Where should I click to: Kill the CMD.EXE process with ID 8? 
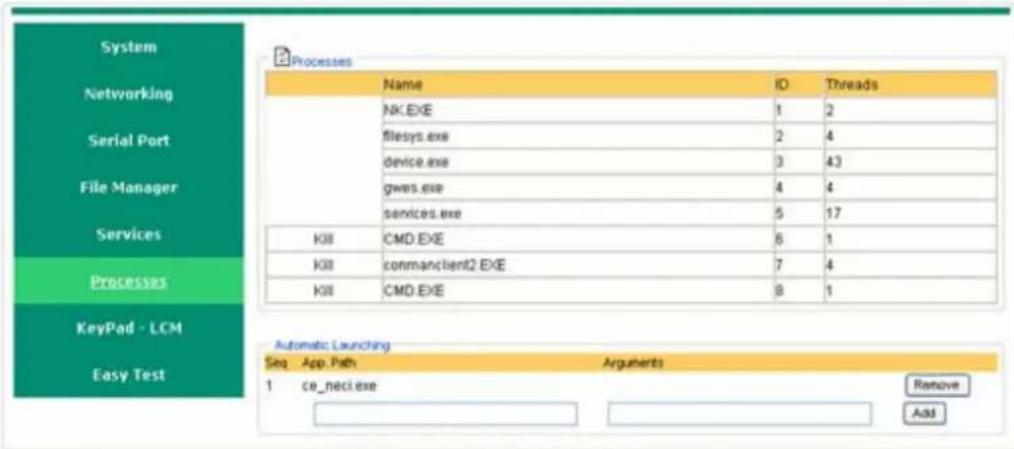point(321,291)
